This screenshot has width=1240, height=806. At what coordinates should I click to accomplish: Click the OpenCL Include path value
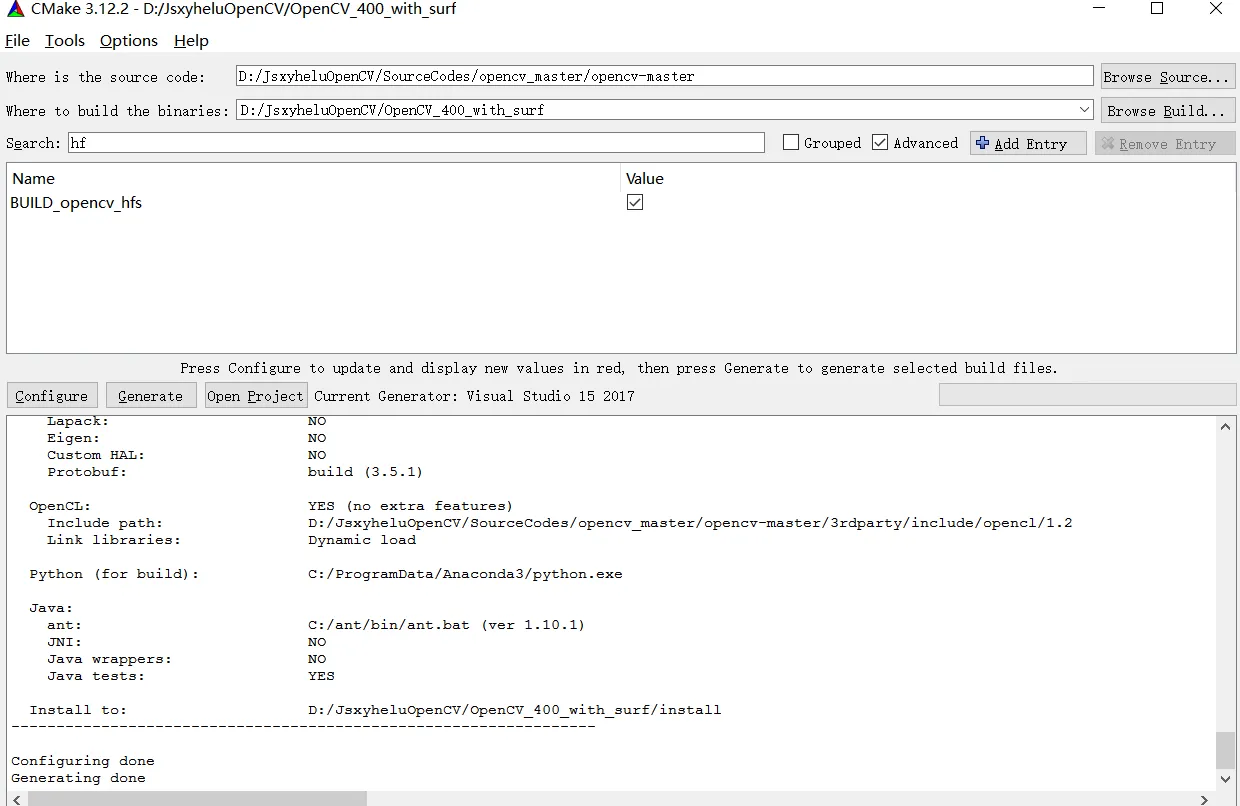(690, 523)
